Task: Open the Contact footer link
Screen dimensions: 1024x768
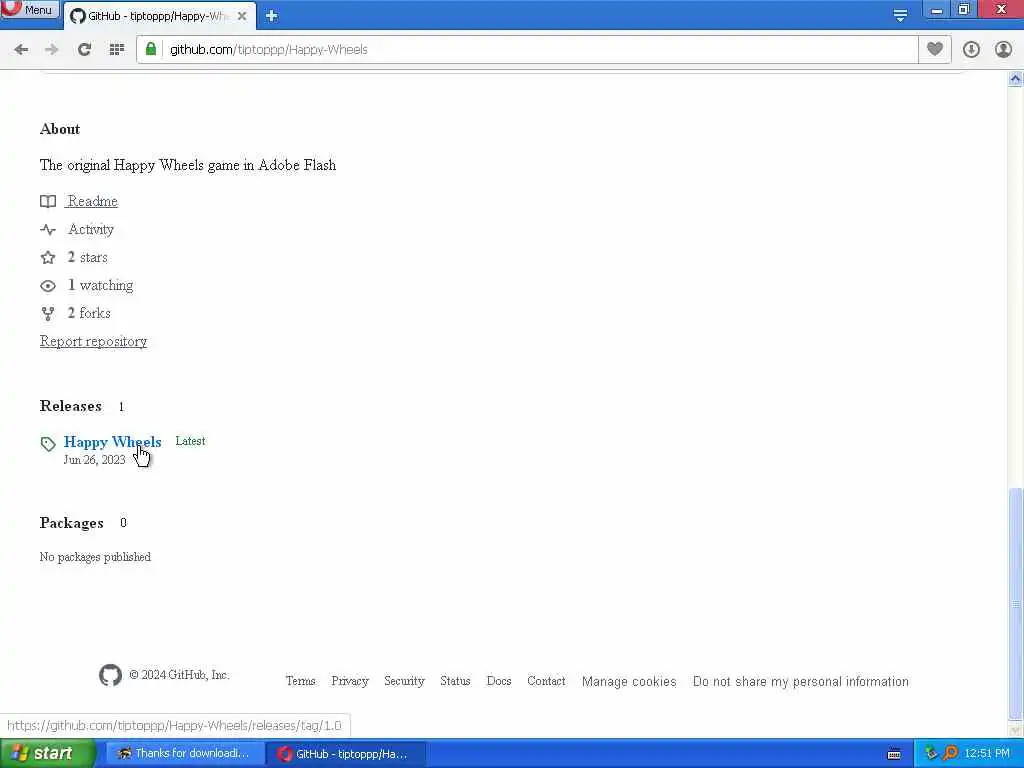Action: [x=546, y=681]
